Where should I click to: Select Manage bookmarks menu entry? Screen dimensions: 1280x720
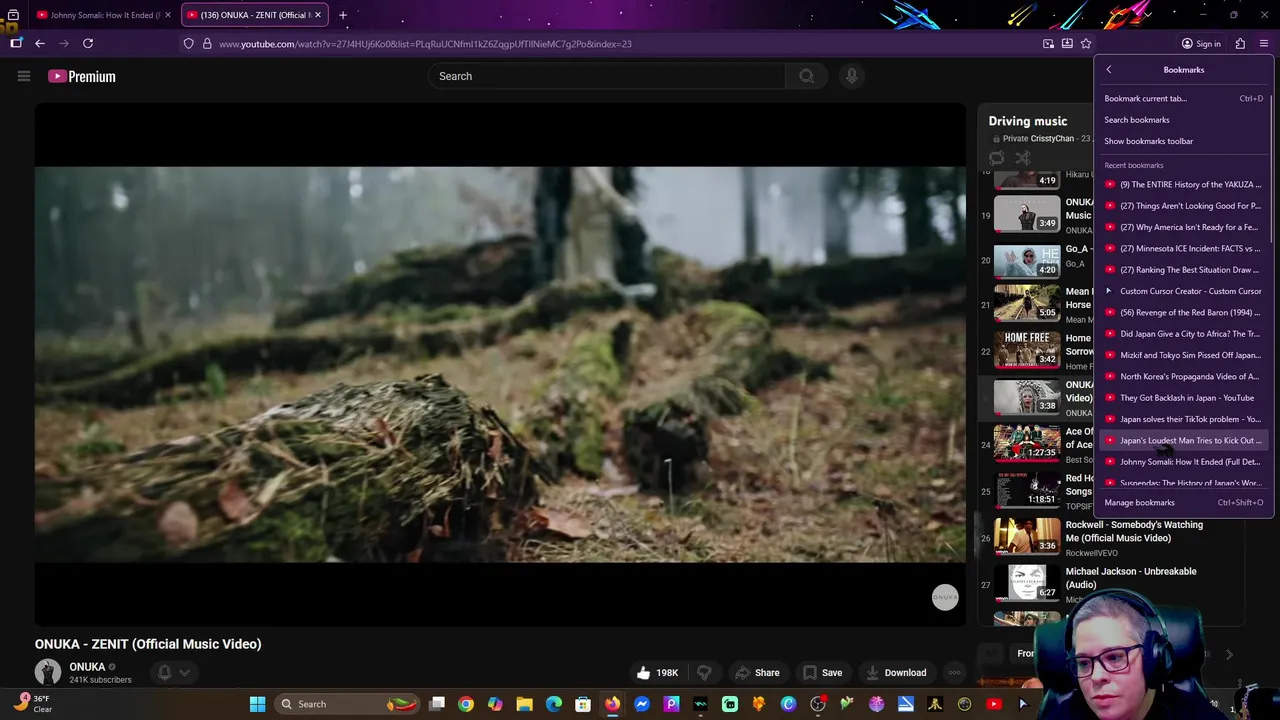tap(1183, 503)
